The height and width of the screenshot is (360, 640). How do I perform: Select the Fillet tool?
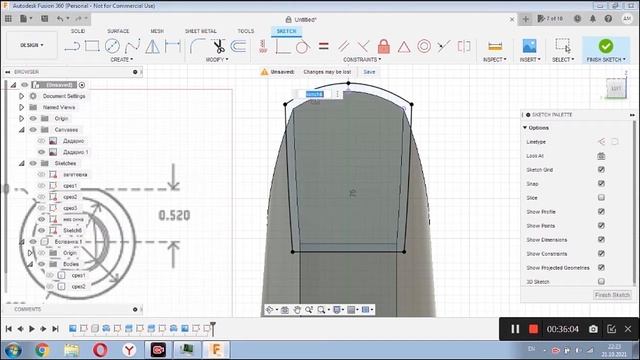point(198,46)
